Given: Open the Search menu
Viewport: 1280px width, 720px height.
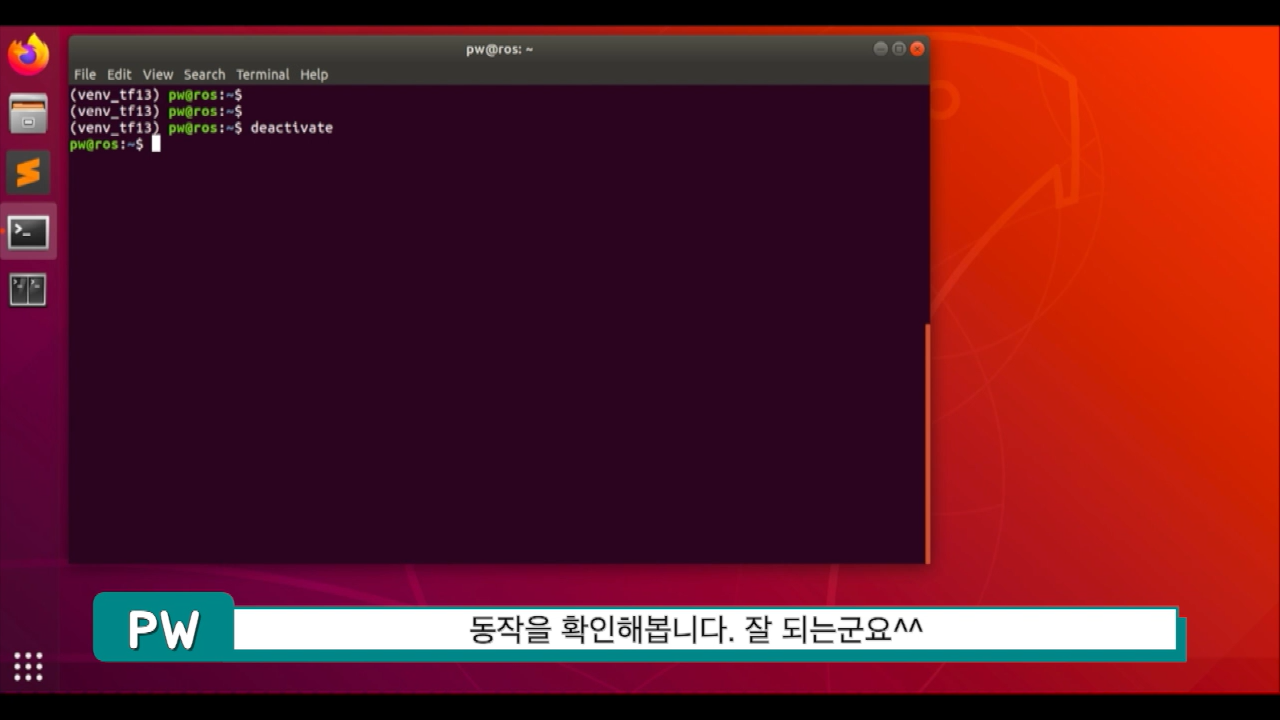Looking at the screenshot, I should (204, 74).
